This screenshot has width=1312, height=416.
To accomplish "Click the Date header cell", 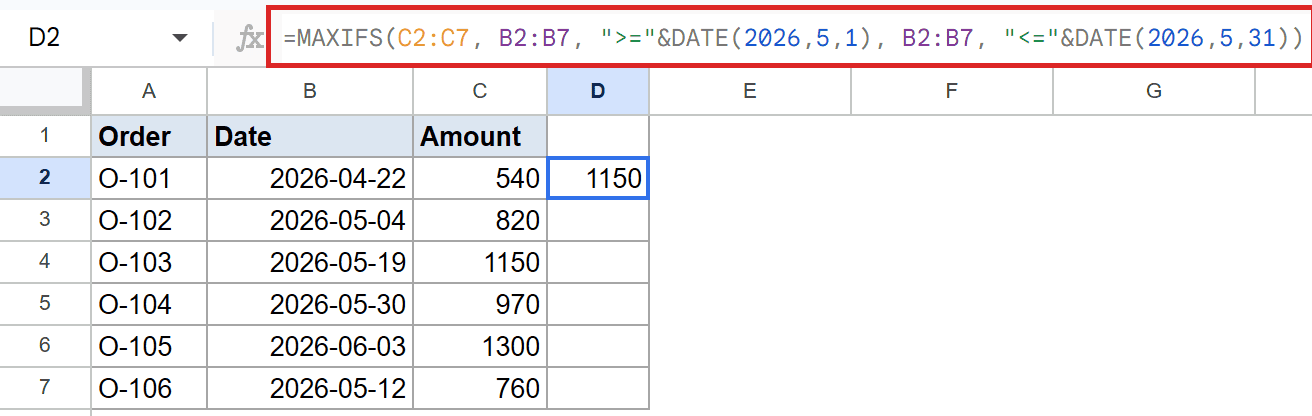I will click(x=310, y=136).
